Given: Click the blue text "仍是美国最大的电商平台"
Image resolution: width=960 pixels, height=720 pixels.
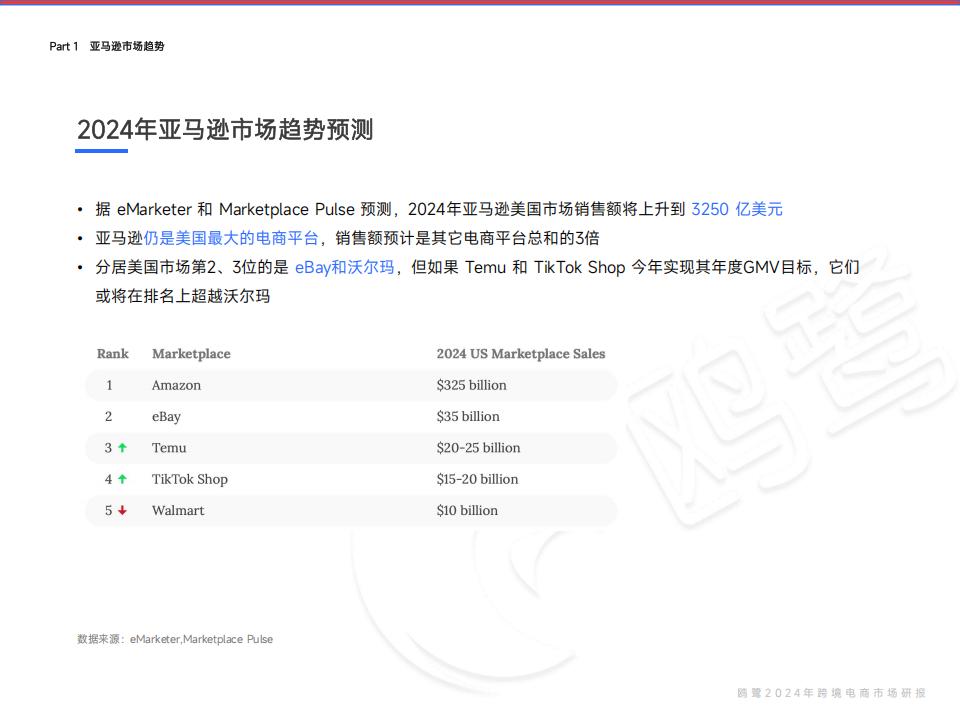Looking at the screenshot, I should 231,238.
